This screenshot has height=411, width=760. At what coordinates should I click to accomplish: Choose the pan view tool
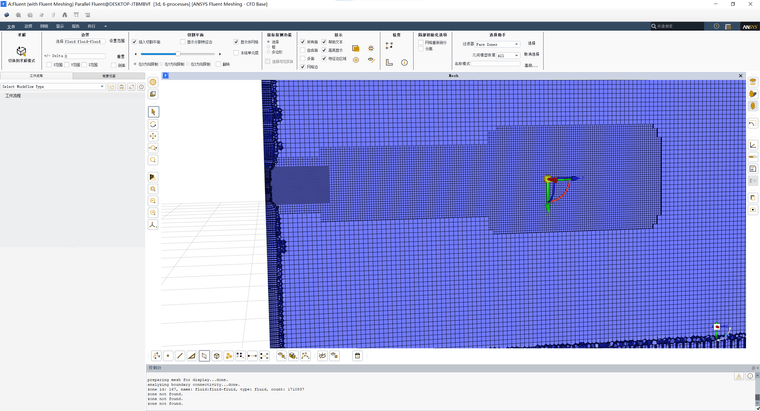153,136
